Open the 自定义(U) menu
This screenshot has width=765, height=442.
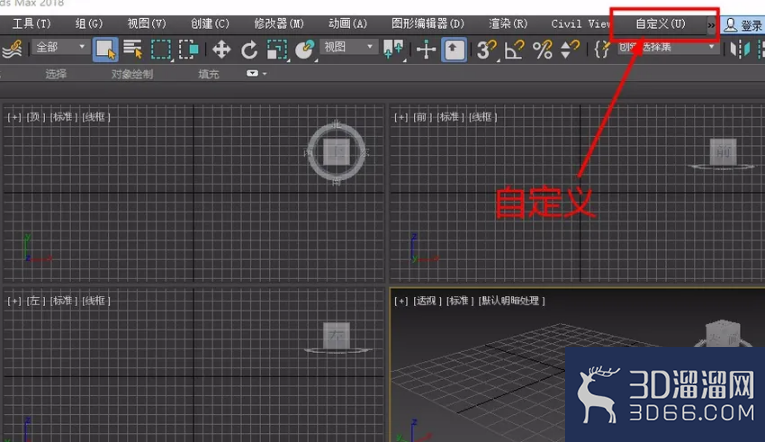660,24
